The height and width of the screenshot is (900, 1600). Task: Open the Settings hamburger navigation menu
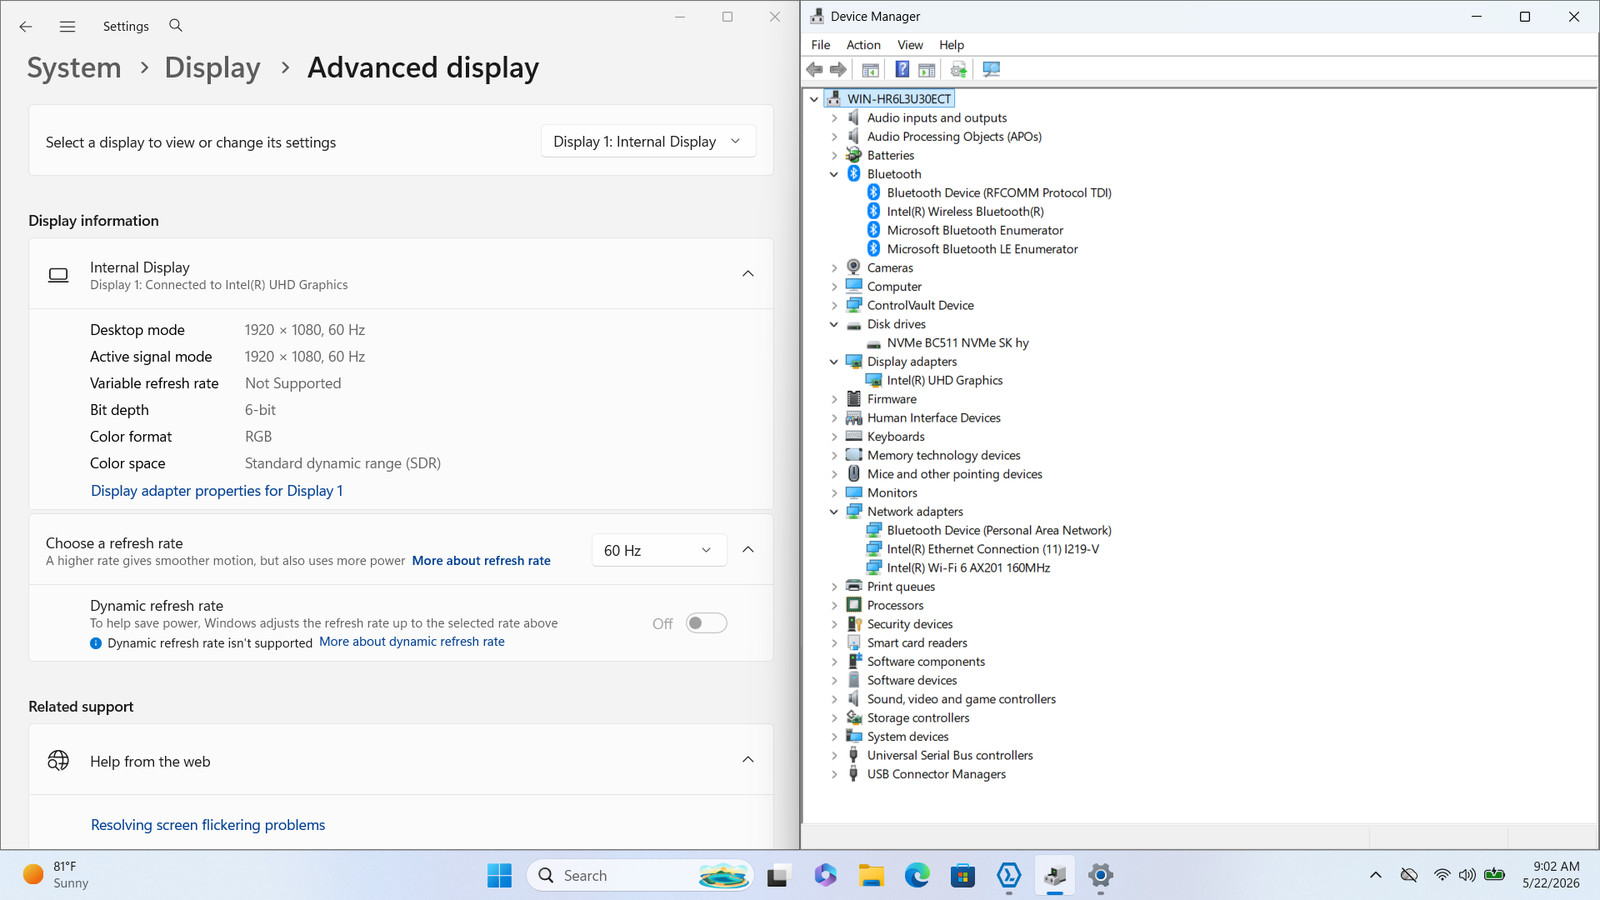click(67, 26)
